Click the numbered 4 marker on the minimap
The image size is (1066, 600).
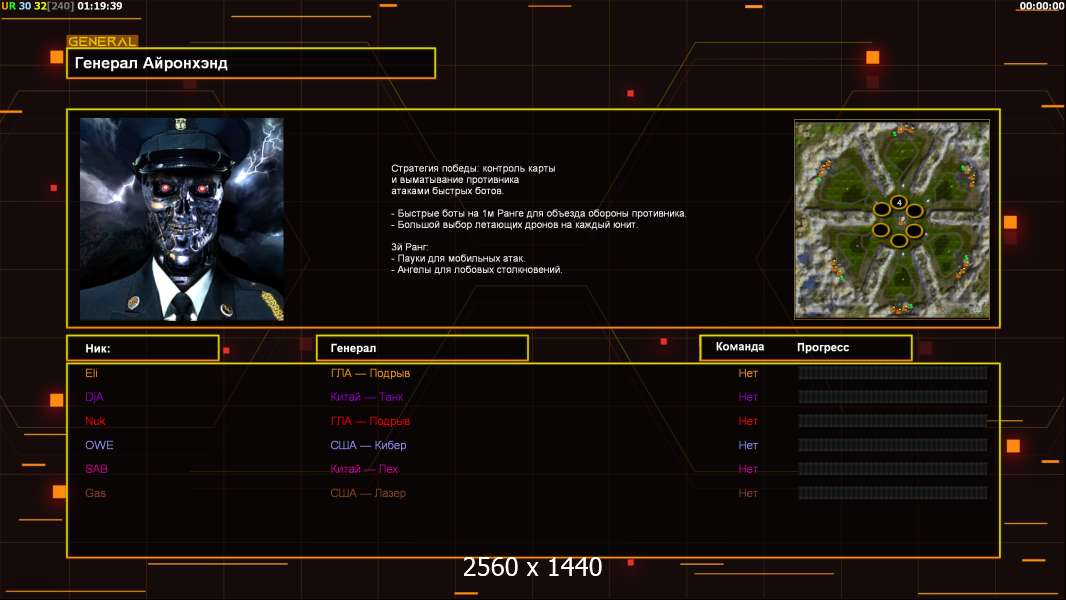pyautogui.click(x=899, y=203)
